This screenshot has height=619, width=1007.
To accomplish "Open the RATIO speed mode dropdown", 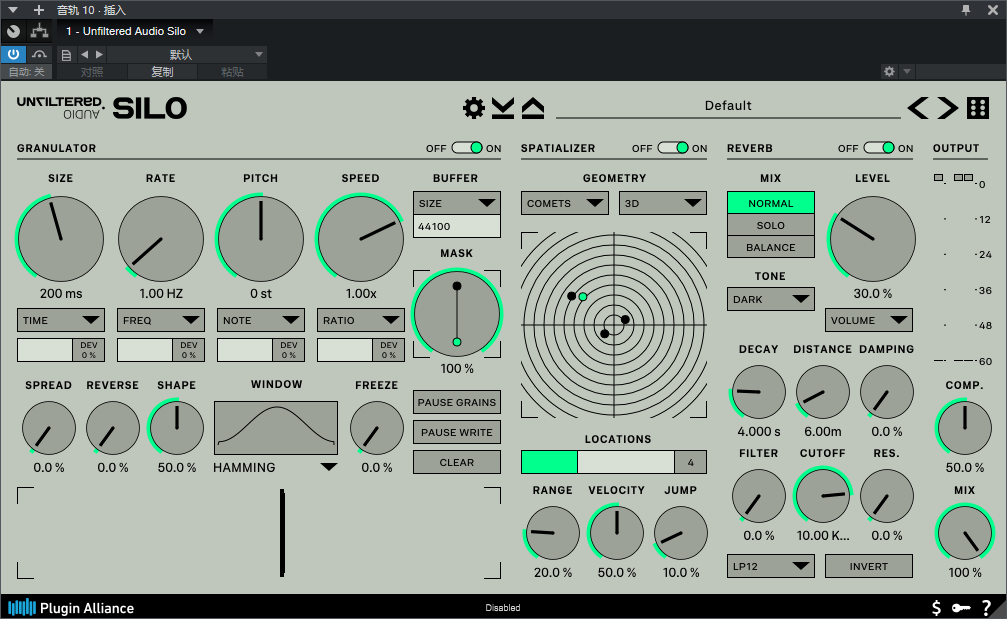I will [x=361, y=320].
